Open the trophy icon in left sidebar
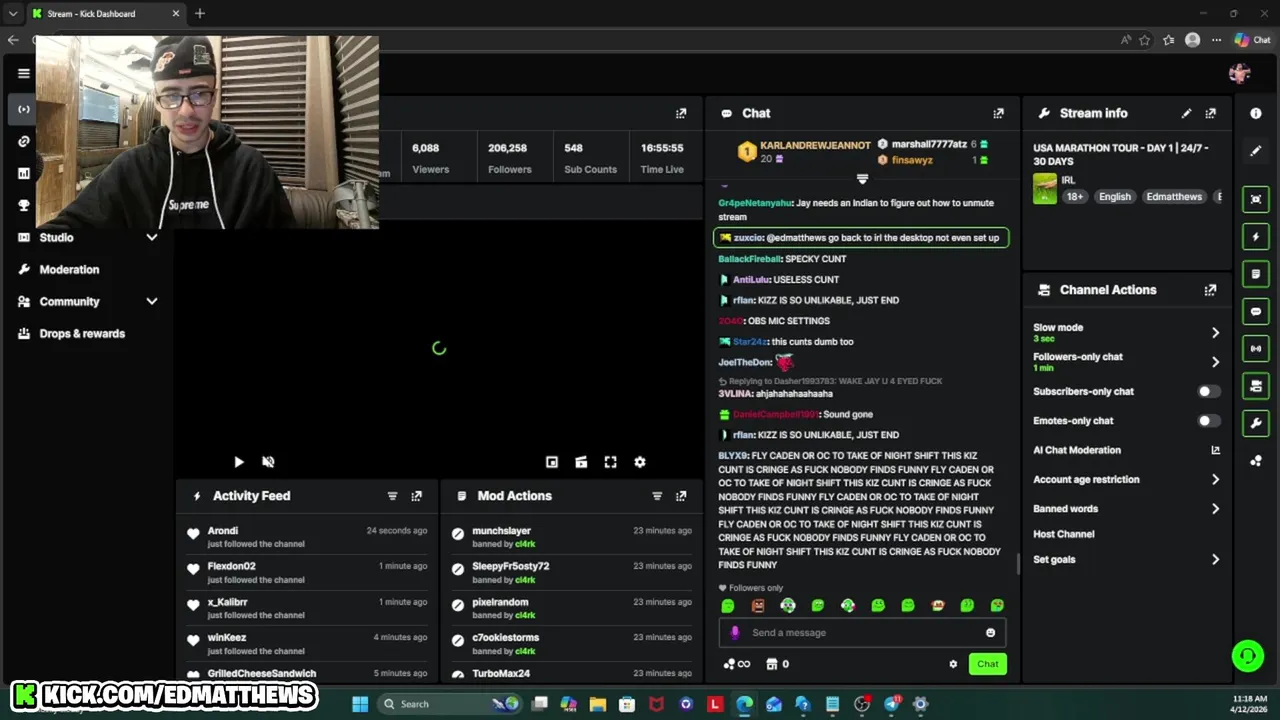Screen dimensions: 1280x720 [x=24, y=205]
